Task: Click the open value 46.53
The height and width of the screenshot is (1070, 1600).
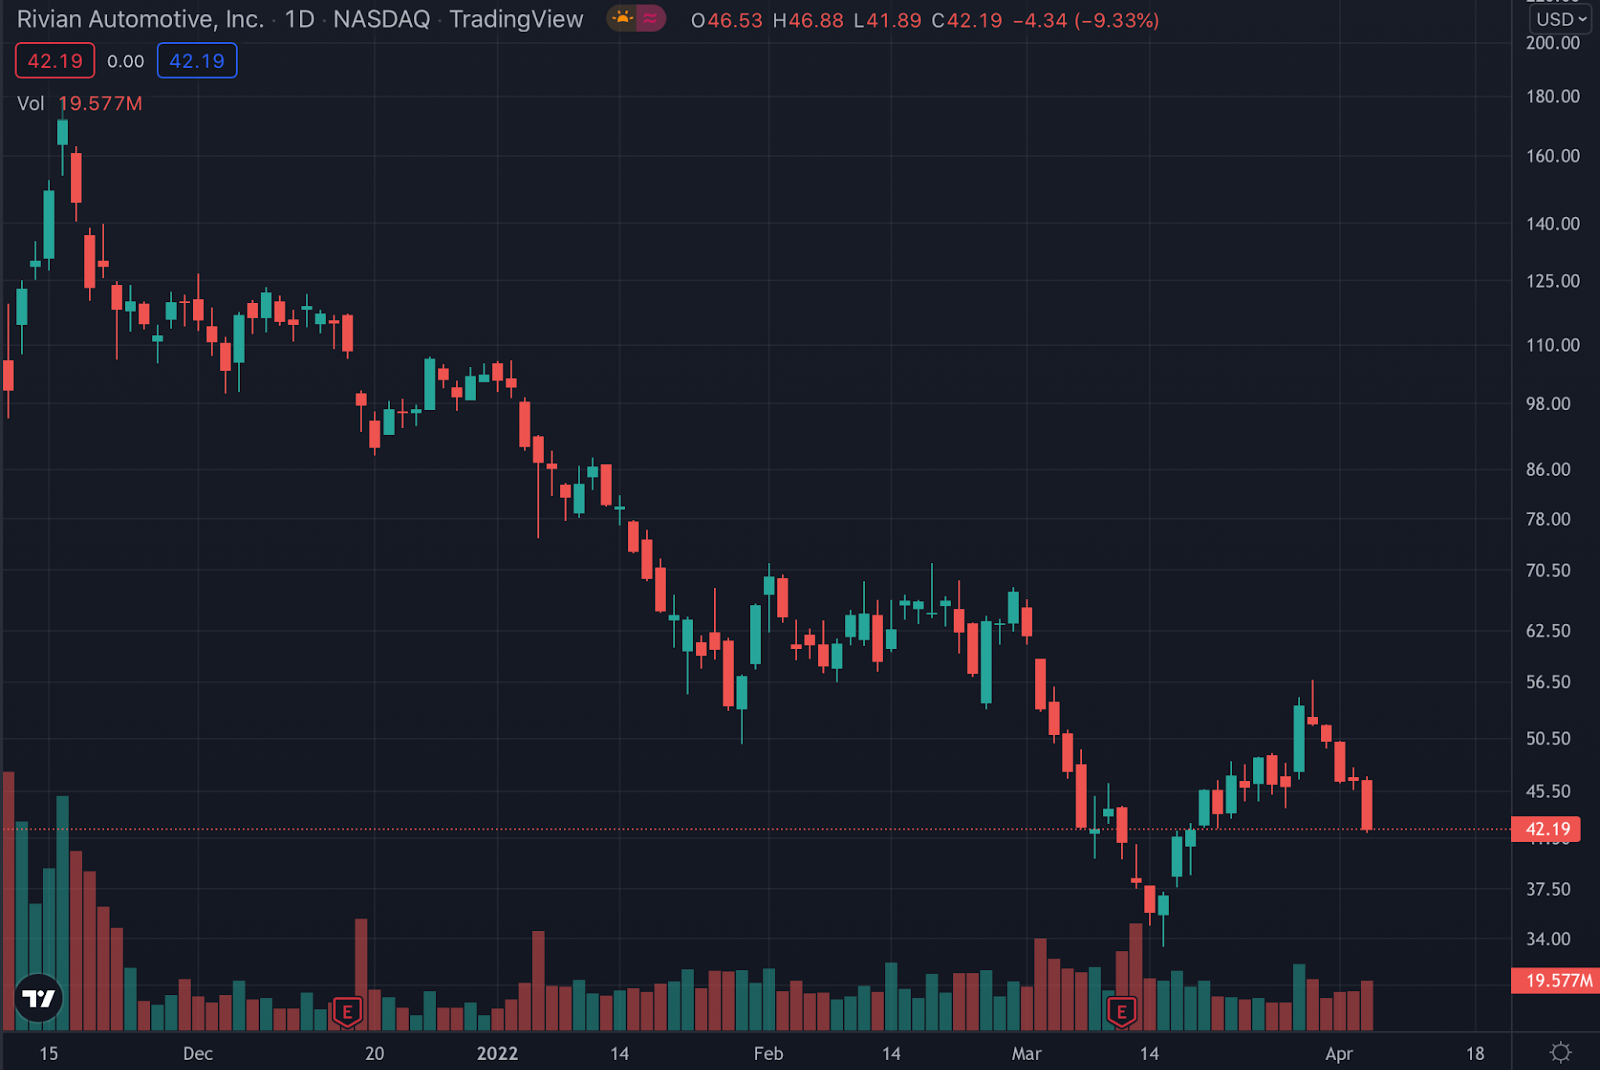Action: pyautogui.click(x=735, y=21)
